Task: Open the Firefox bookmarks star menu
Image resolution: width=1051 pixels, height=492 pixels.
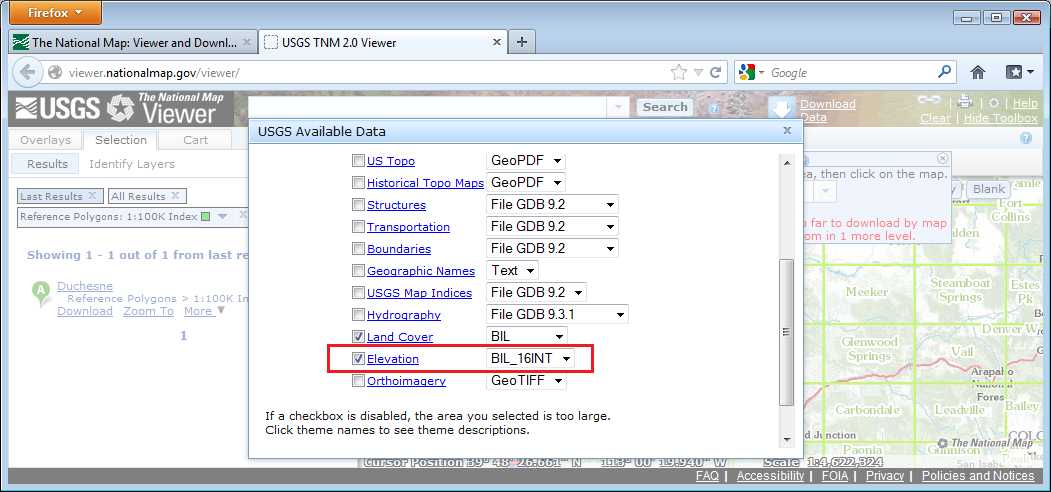Action: pyautogui.click(x=1019, y=72)
